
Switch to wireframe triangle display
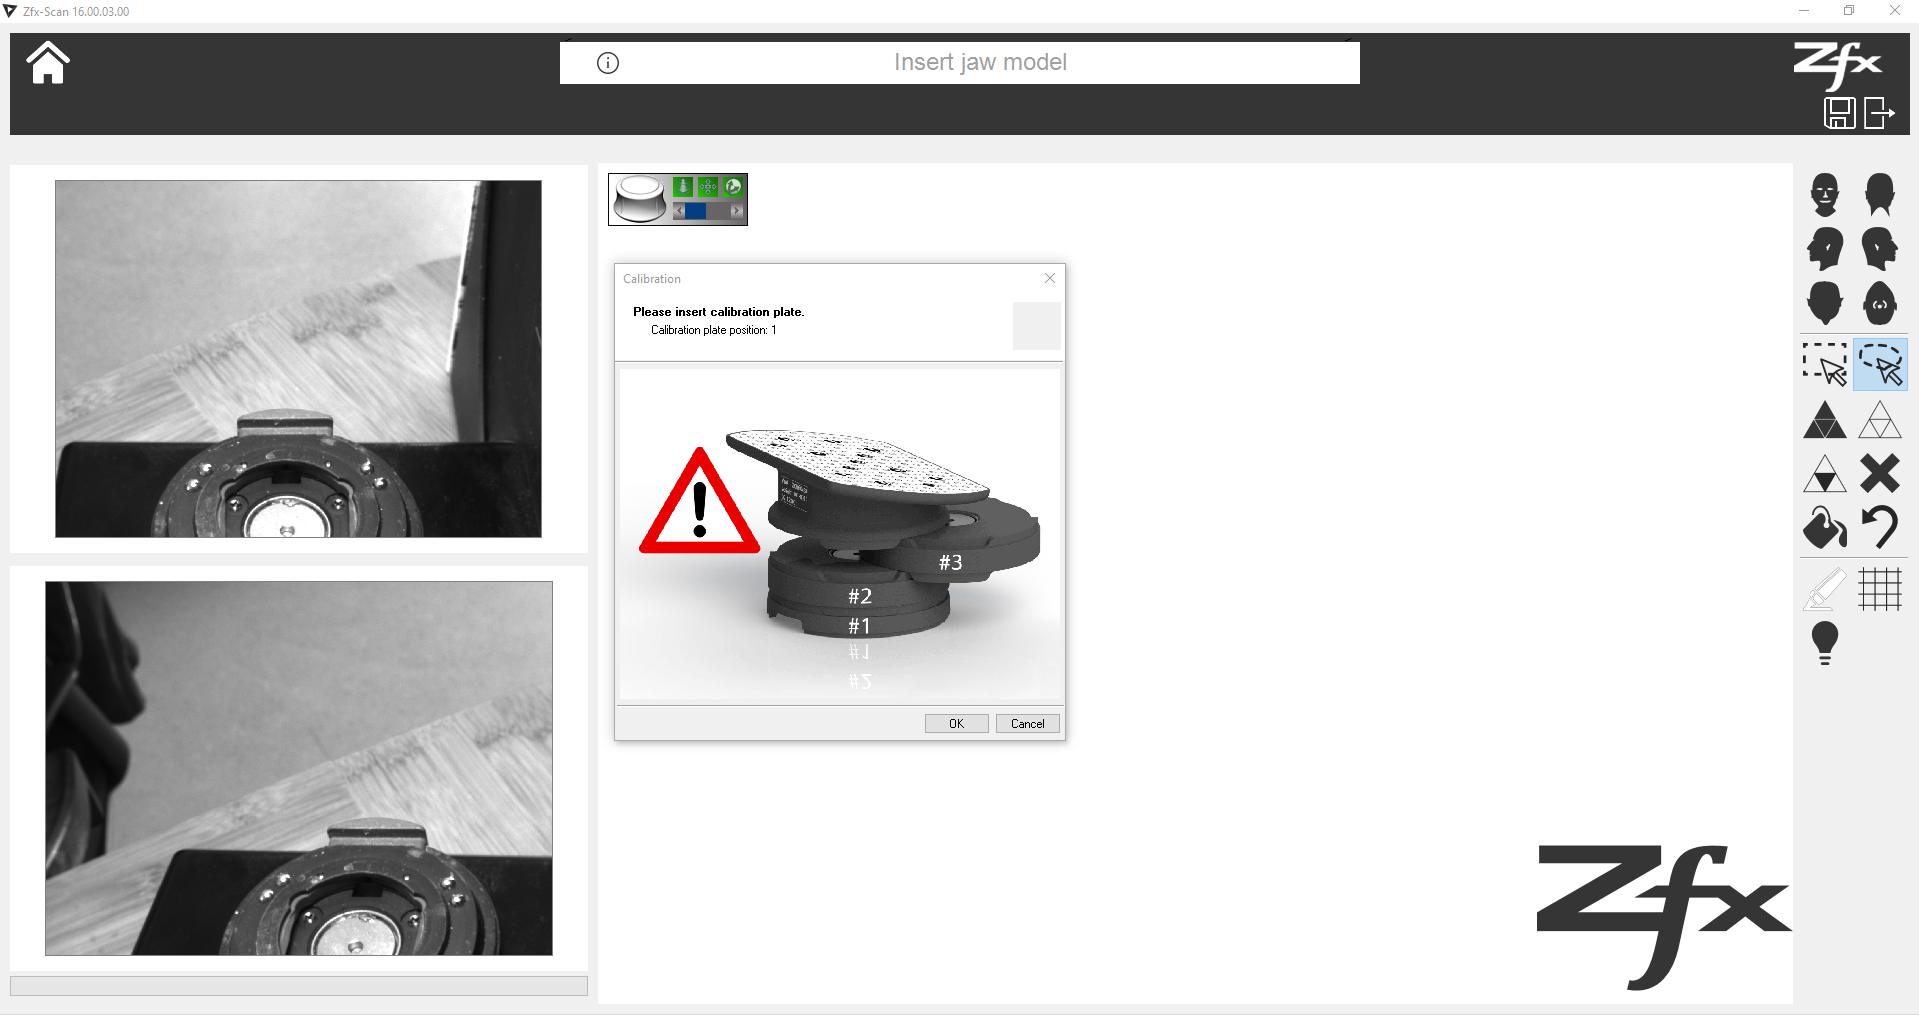point(1880,420)
